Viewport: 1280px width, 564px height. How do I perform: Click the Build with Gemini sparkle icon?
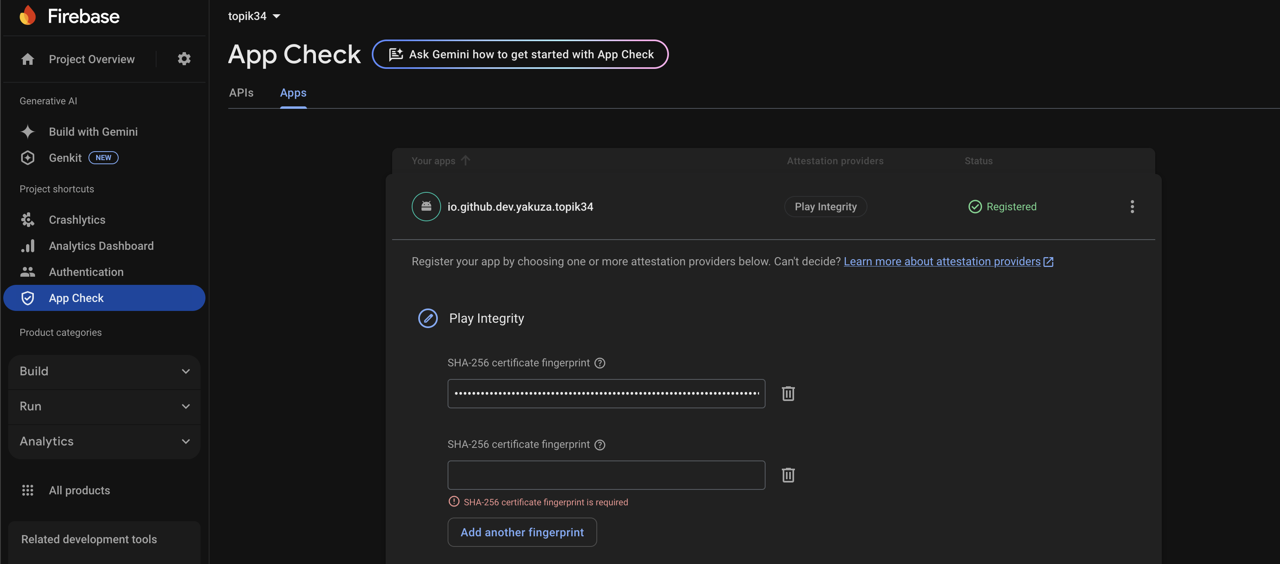(28, 132)
